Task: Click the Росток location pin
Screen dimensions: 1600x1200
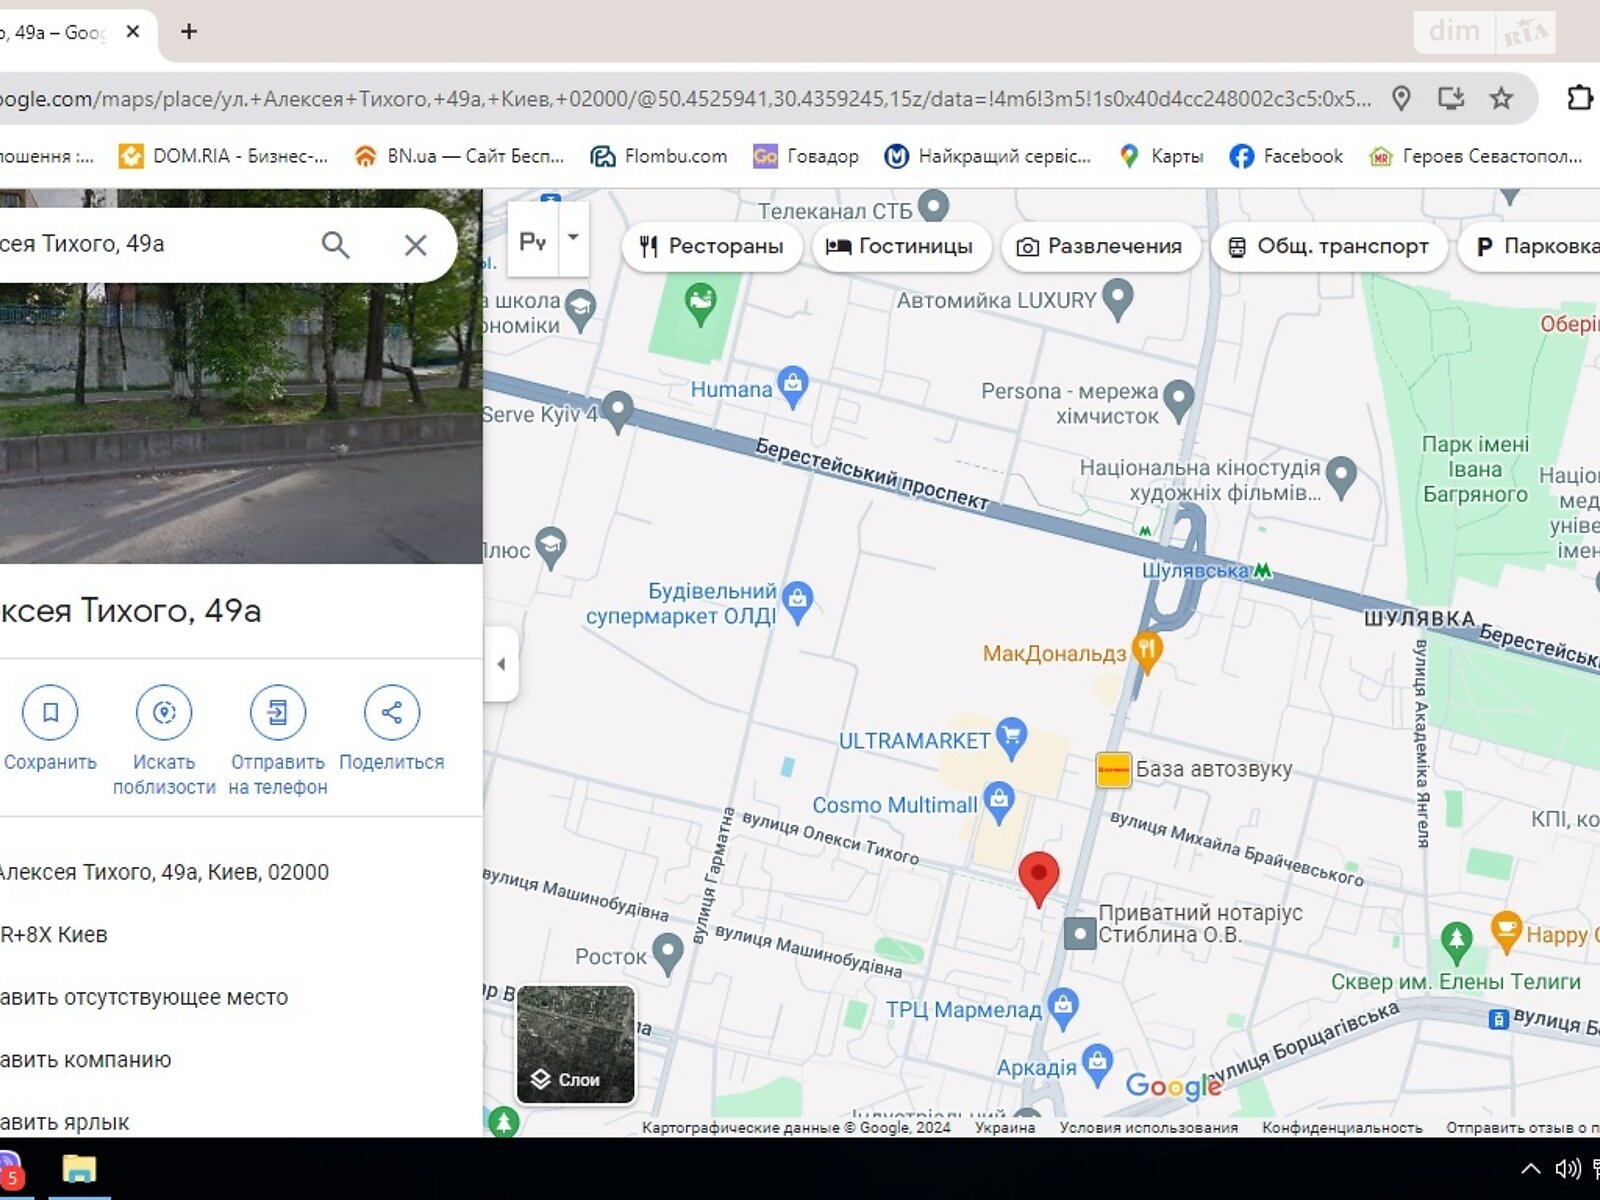Action: [667, 953]
